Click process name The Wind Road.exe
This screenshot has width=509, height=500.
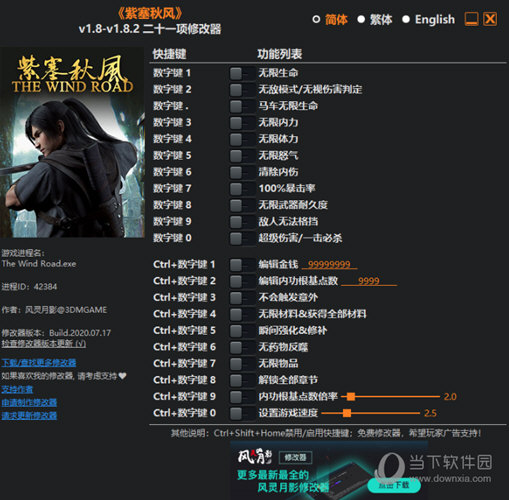[39, 264]
